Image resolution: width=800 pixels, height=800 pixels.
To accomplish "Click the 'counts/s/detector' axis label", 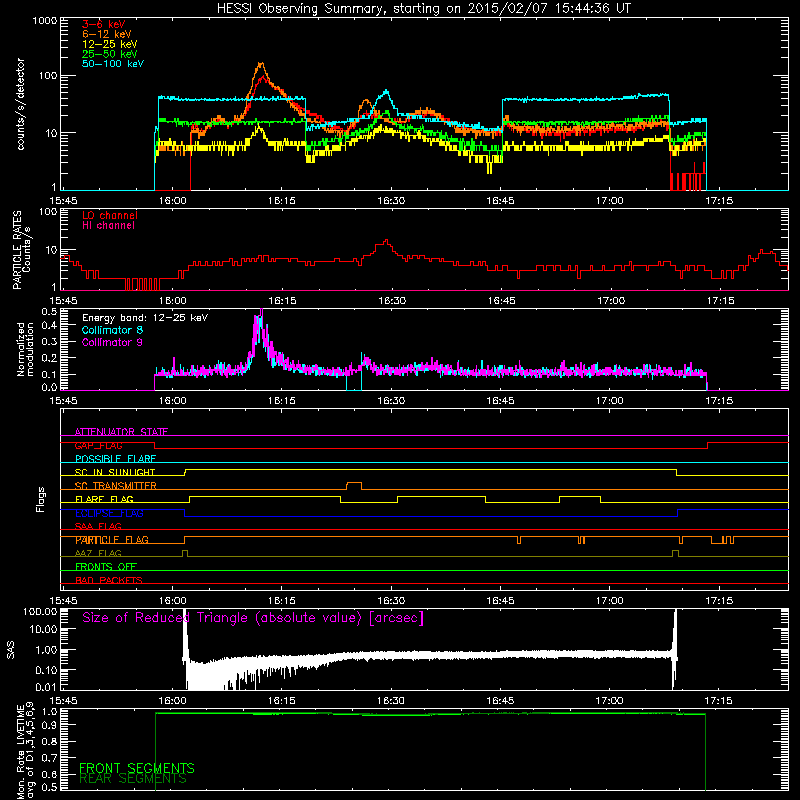I will tap(20, 104).
